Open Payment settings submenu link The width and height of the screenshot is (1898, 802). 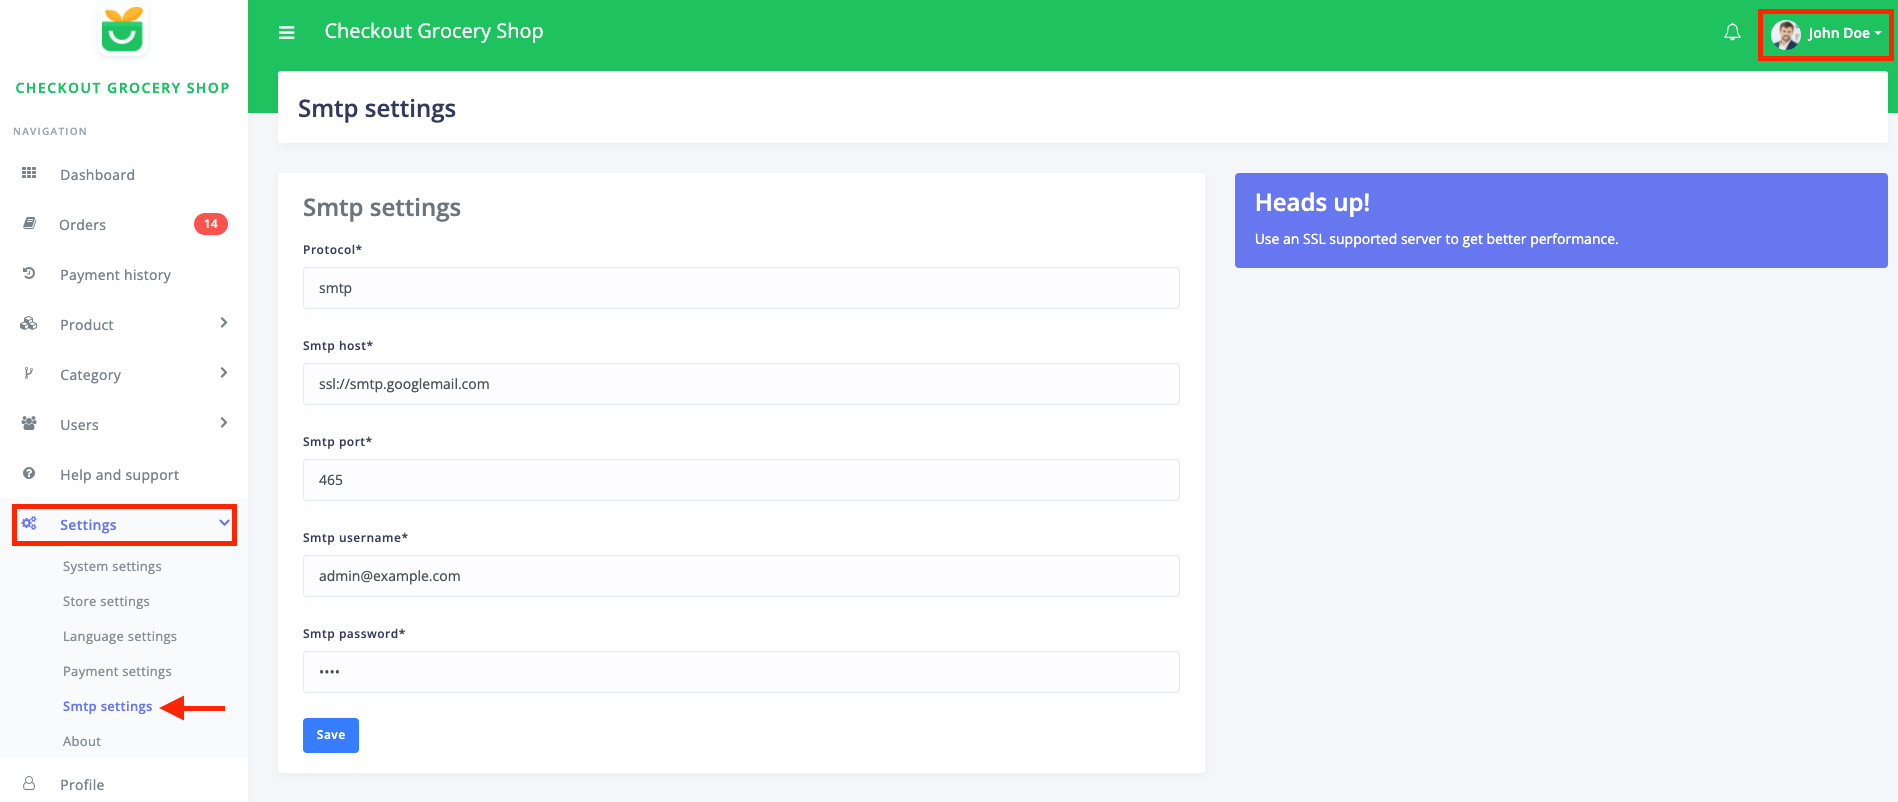pos(117,671)
